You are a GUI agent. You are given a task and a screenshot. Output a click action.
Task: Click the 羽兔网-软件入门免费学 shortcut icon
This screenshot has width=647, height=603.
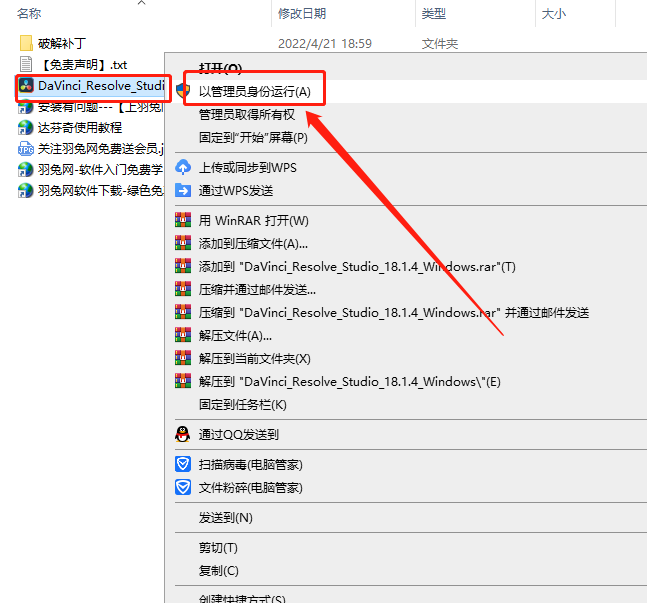pyautogui.click(x=26, y=170)
